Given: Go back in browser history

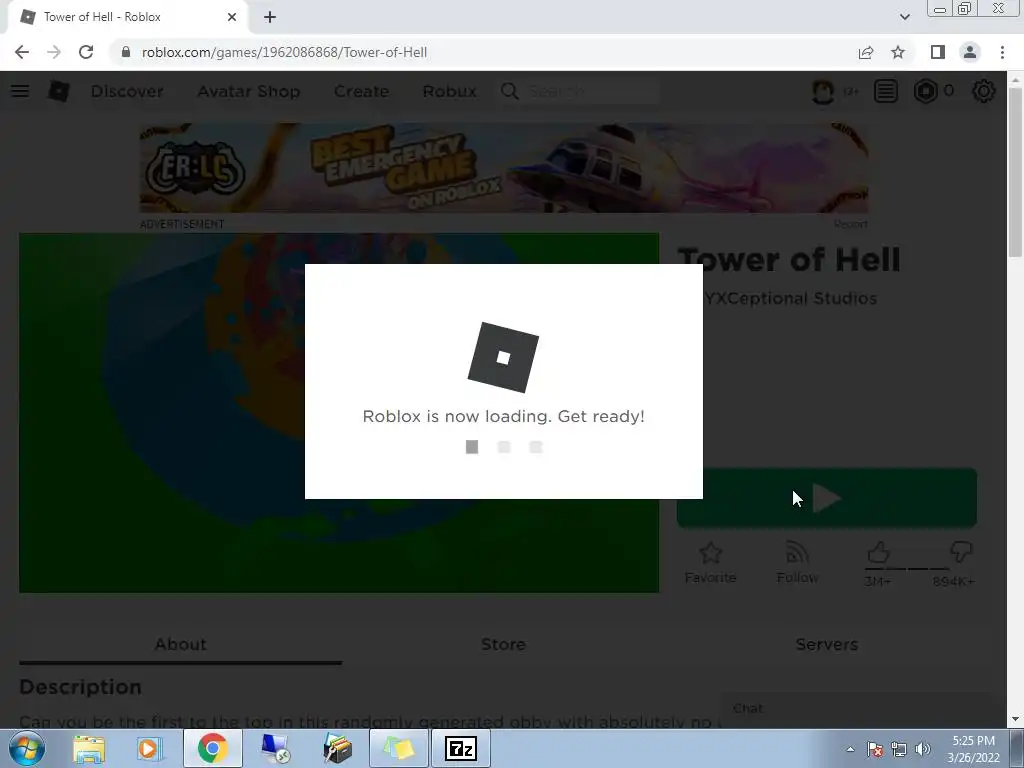Looking at the screenshot, I should [x=22, y=52].
